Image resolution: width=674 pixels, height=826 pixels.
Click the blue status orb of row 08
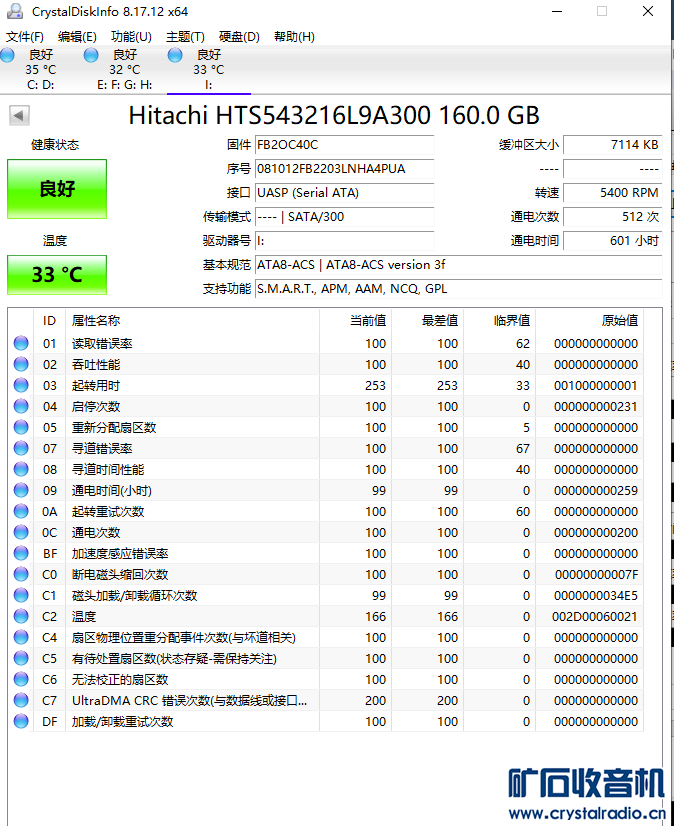[21, 469]
